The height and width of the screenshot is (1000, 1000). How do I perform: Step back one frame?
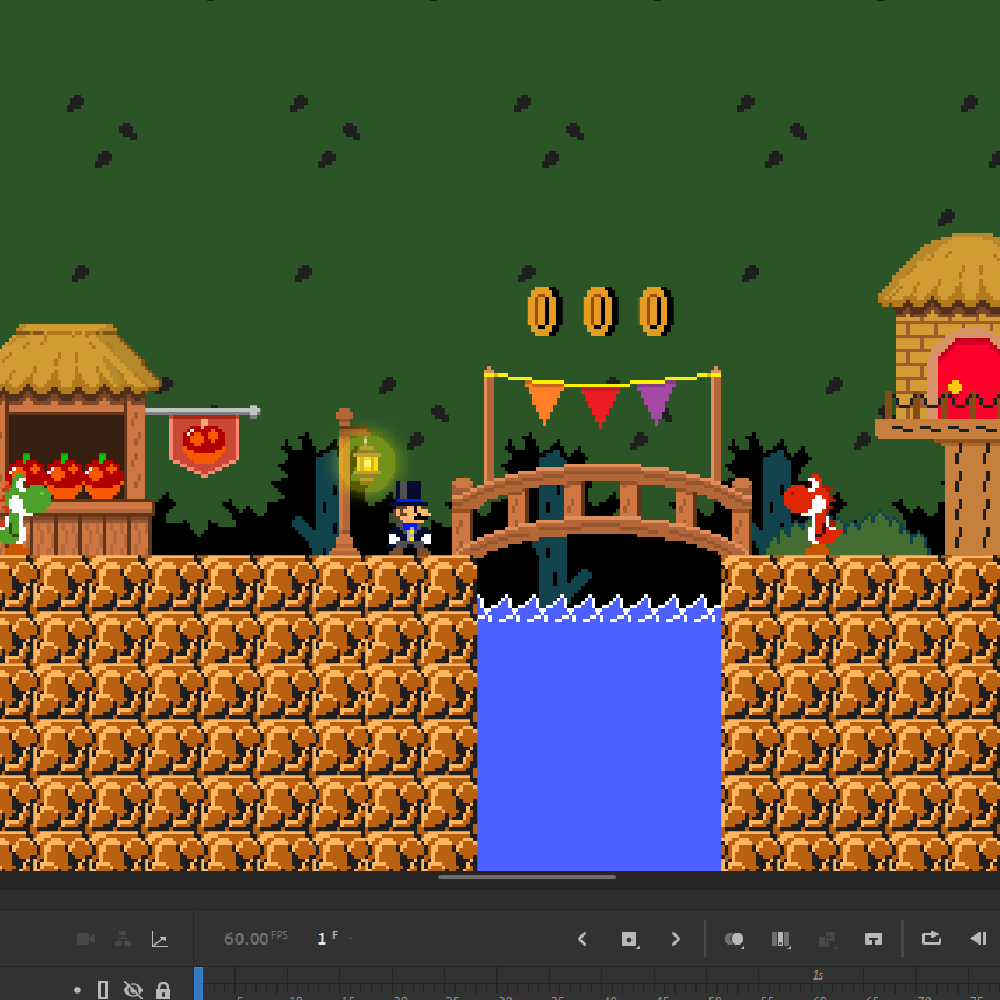[x=978, y=938]
